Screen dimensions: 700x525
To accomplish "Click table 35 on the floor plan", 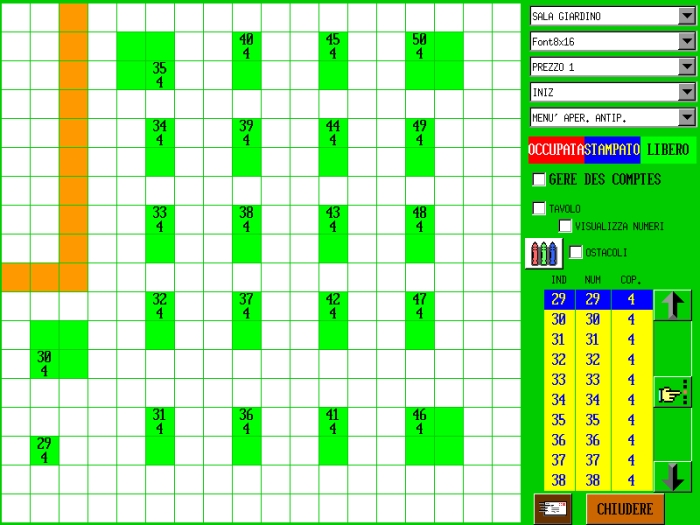I will tap(146, 61).
